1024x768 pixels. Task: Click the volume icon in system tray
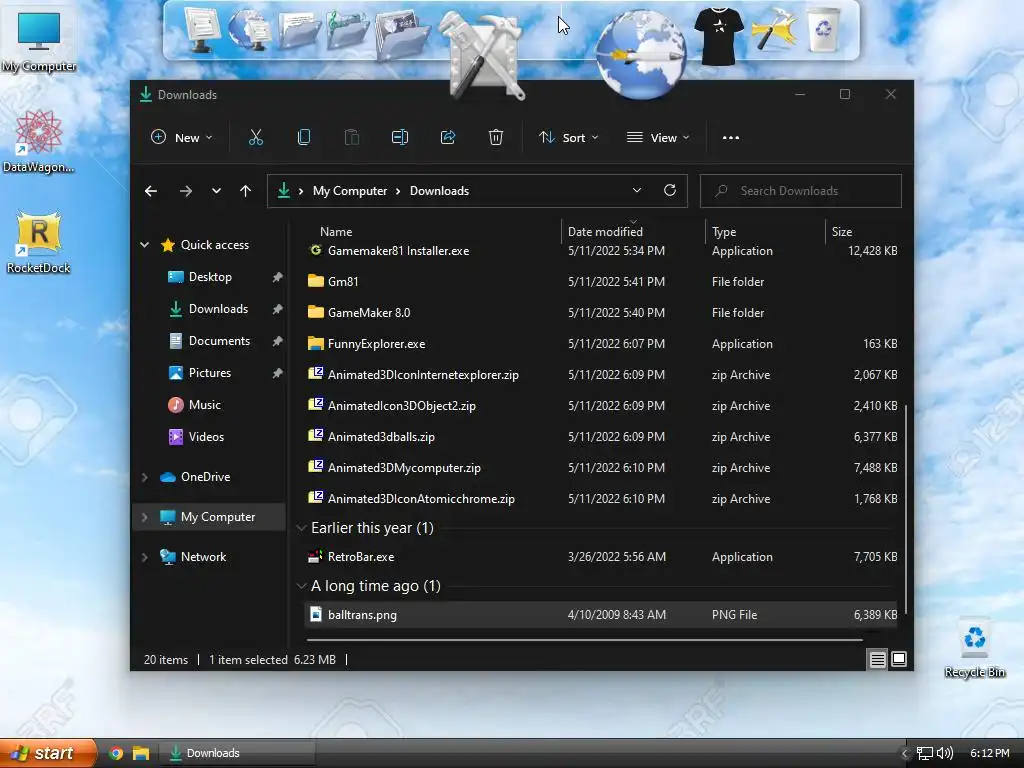[x=944, y=753]
